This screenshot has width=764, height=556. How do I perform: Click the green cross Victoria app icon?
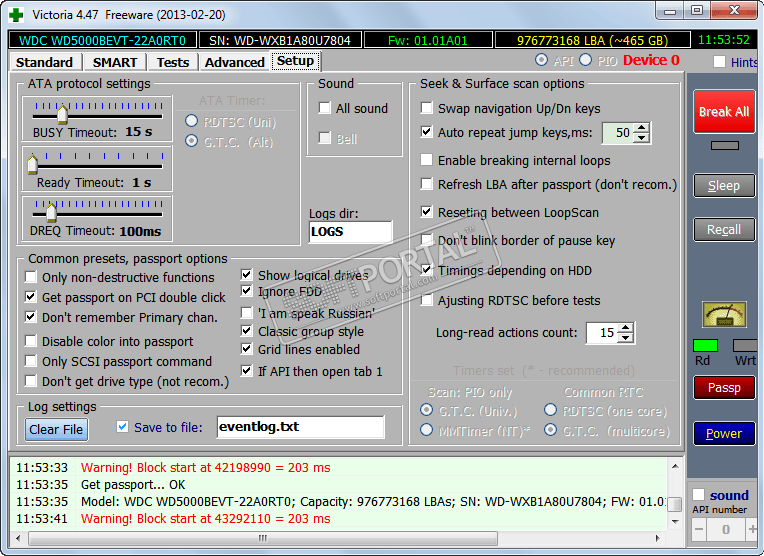click(16, 15)
